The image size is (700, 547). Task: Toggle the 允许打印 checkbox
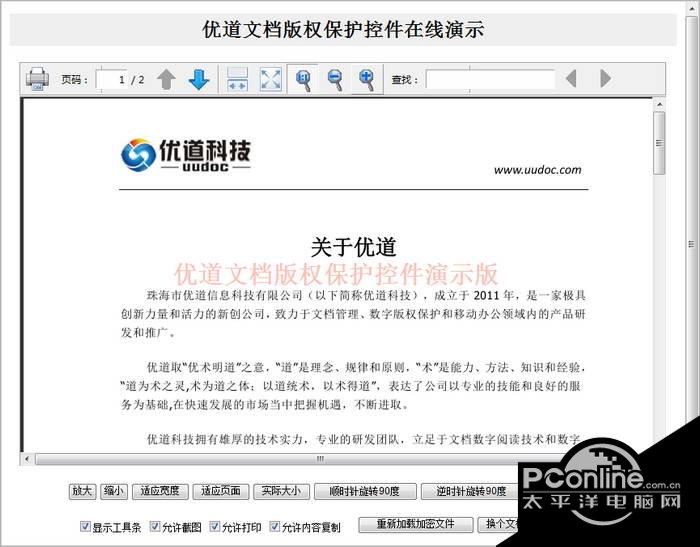215,526
